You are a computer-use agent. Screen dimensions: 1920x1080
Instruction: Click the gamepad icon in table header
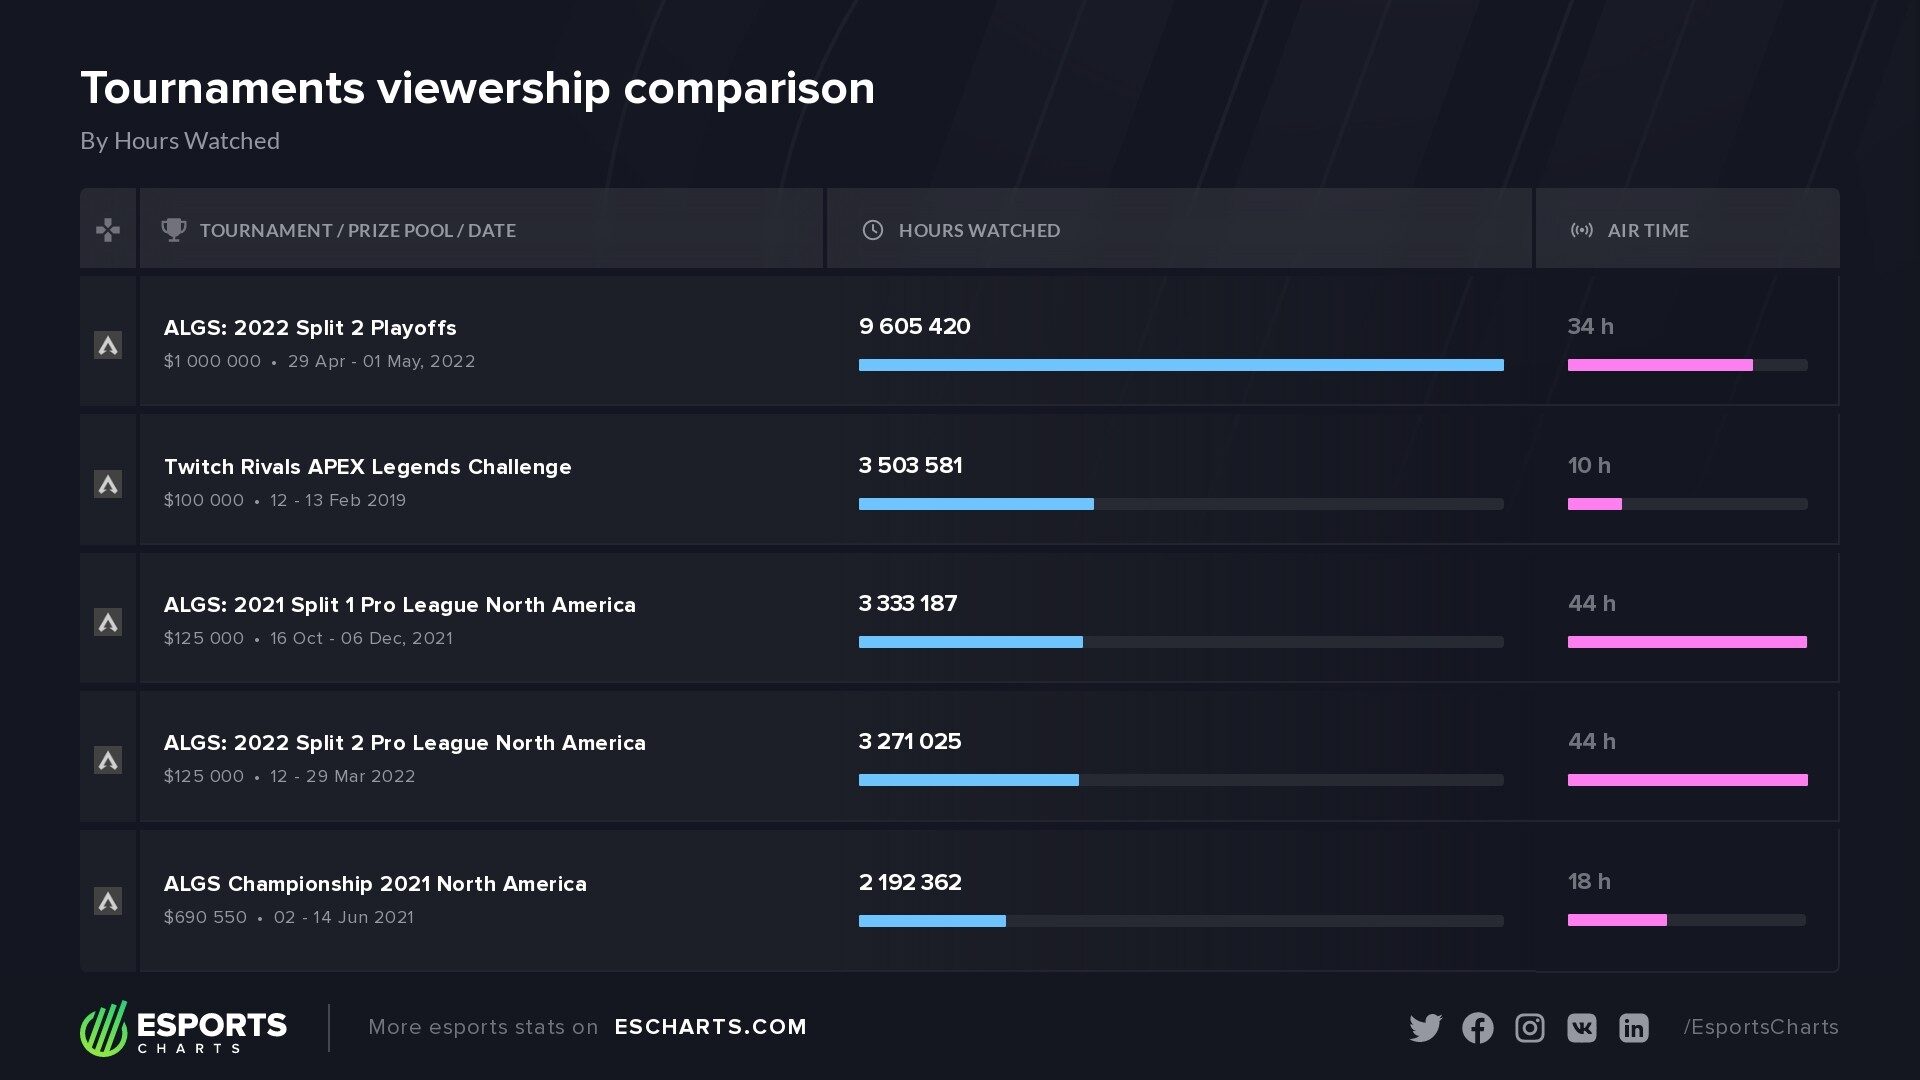click(x=108, y=230)
